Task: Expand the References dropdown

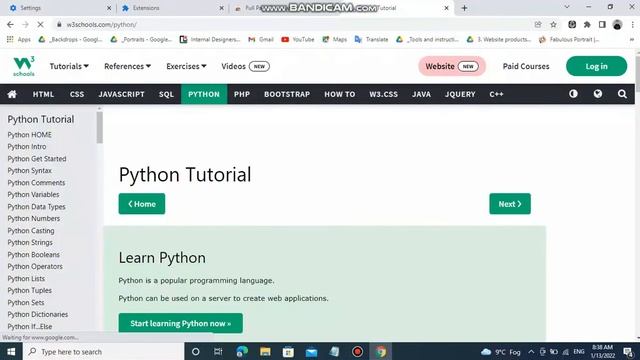Action: [x=127, y=66]
